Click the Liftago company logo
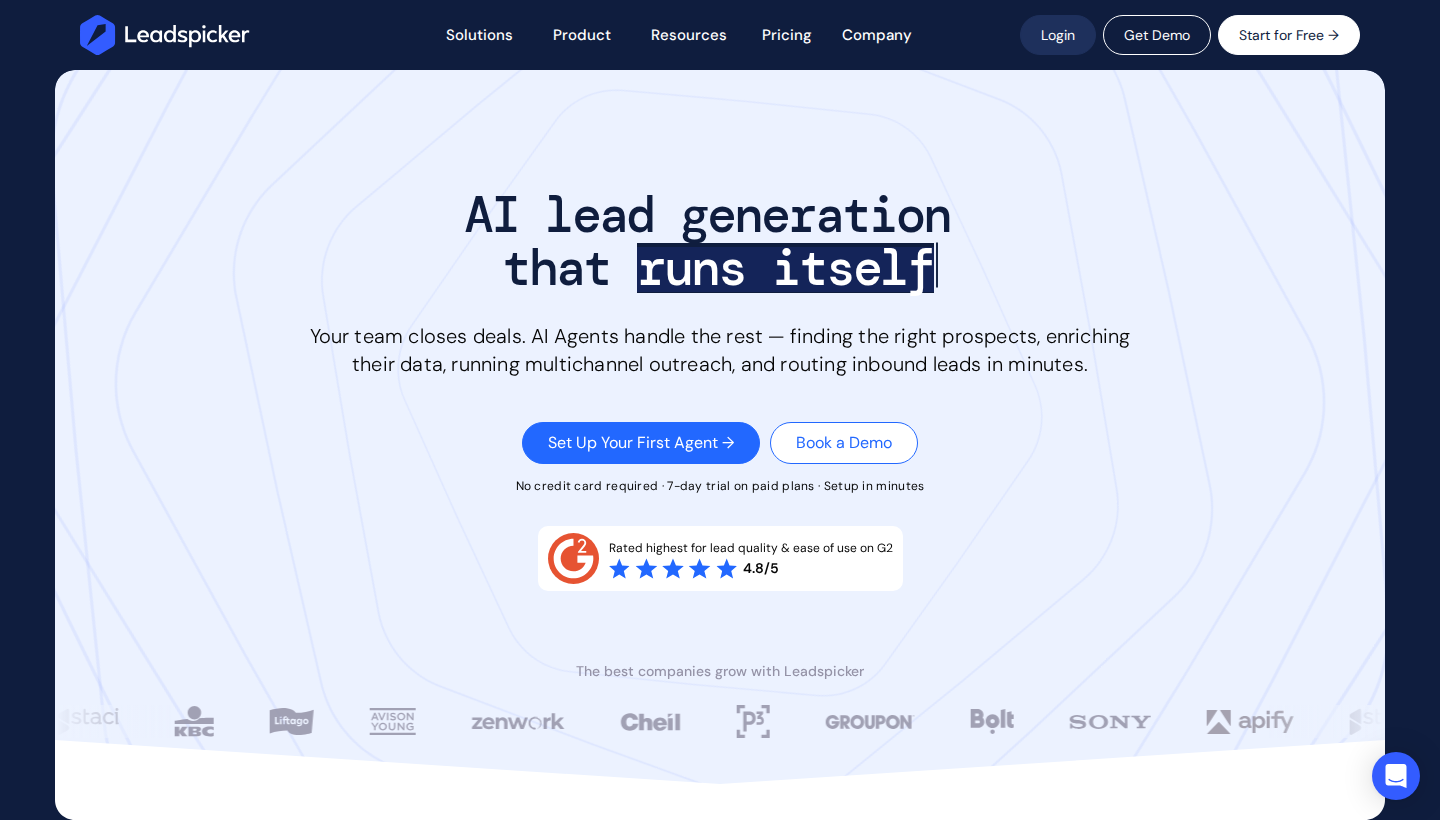Screen dimensions: 1440x820 [291, 721]
